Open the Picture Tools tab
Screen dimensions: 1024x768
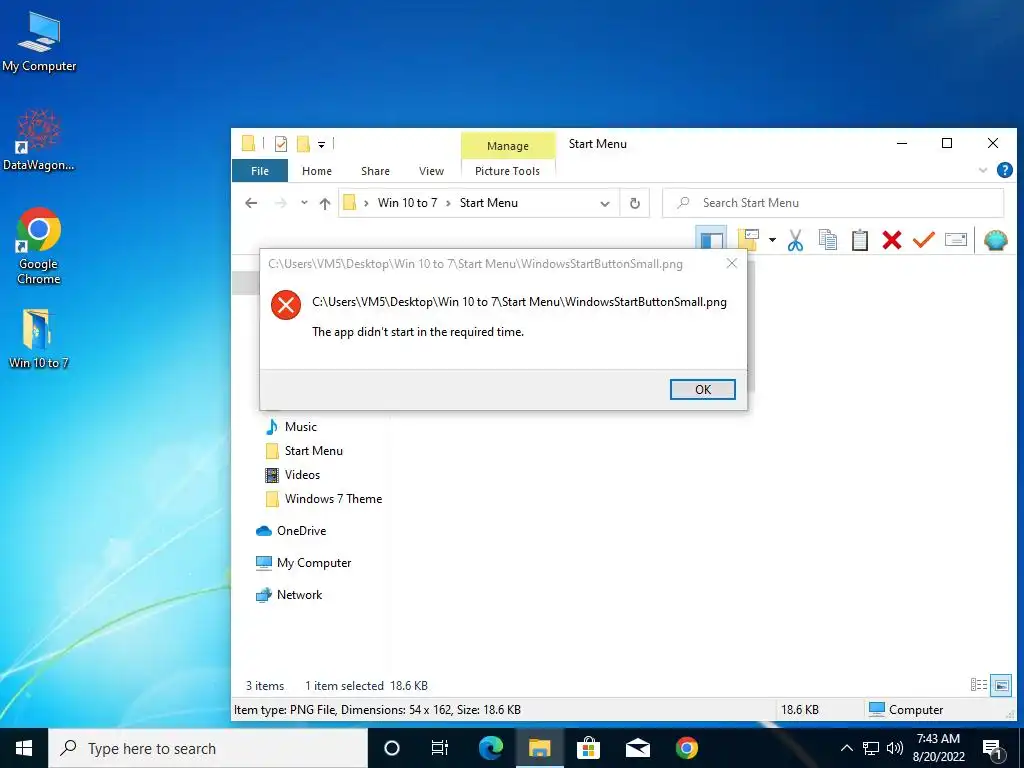pos(507,171)
